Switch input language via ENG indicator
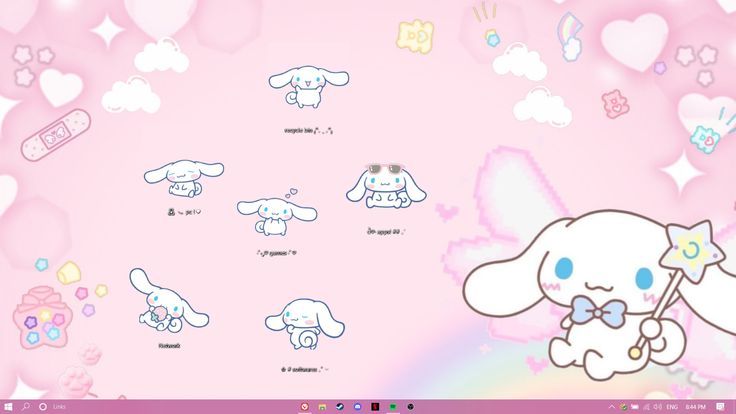The width and height of the screenshot is (736, 414). (672, 407)
